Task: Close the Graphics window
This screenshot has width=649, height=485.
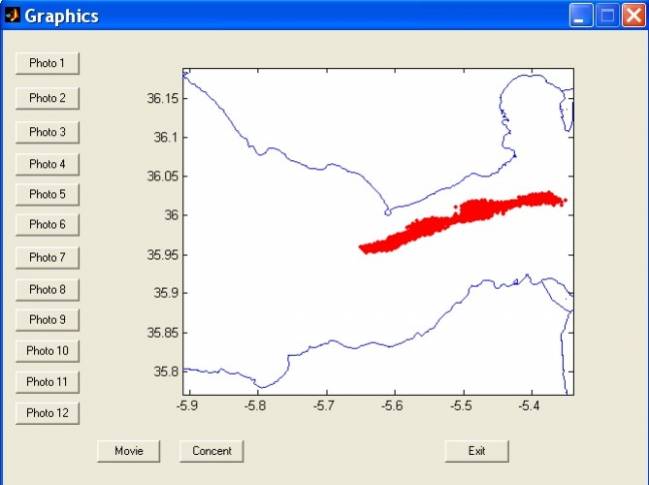Action: coord(634,16)
